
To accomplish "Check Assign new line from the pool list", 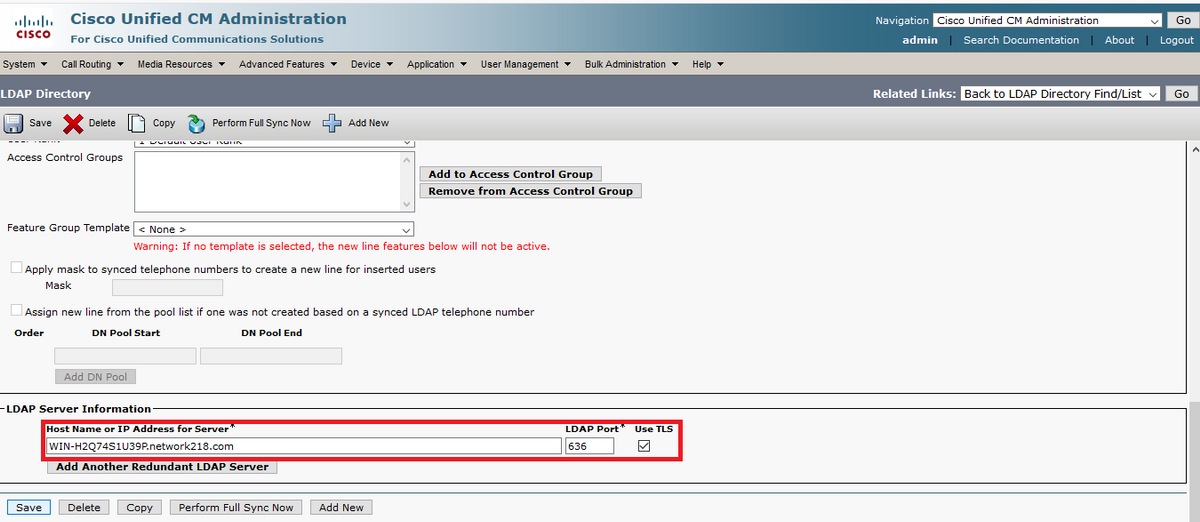I will coord(16,311).
